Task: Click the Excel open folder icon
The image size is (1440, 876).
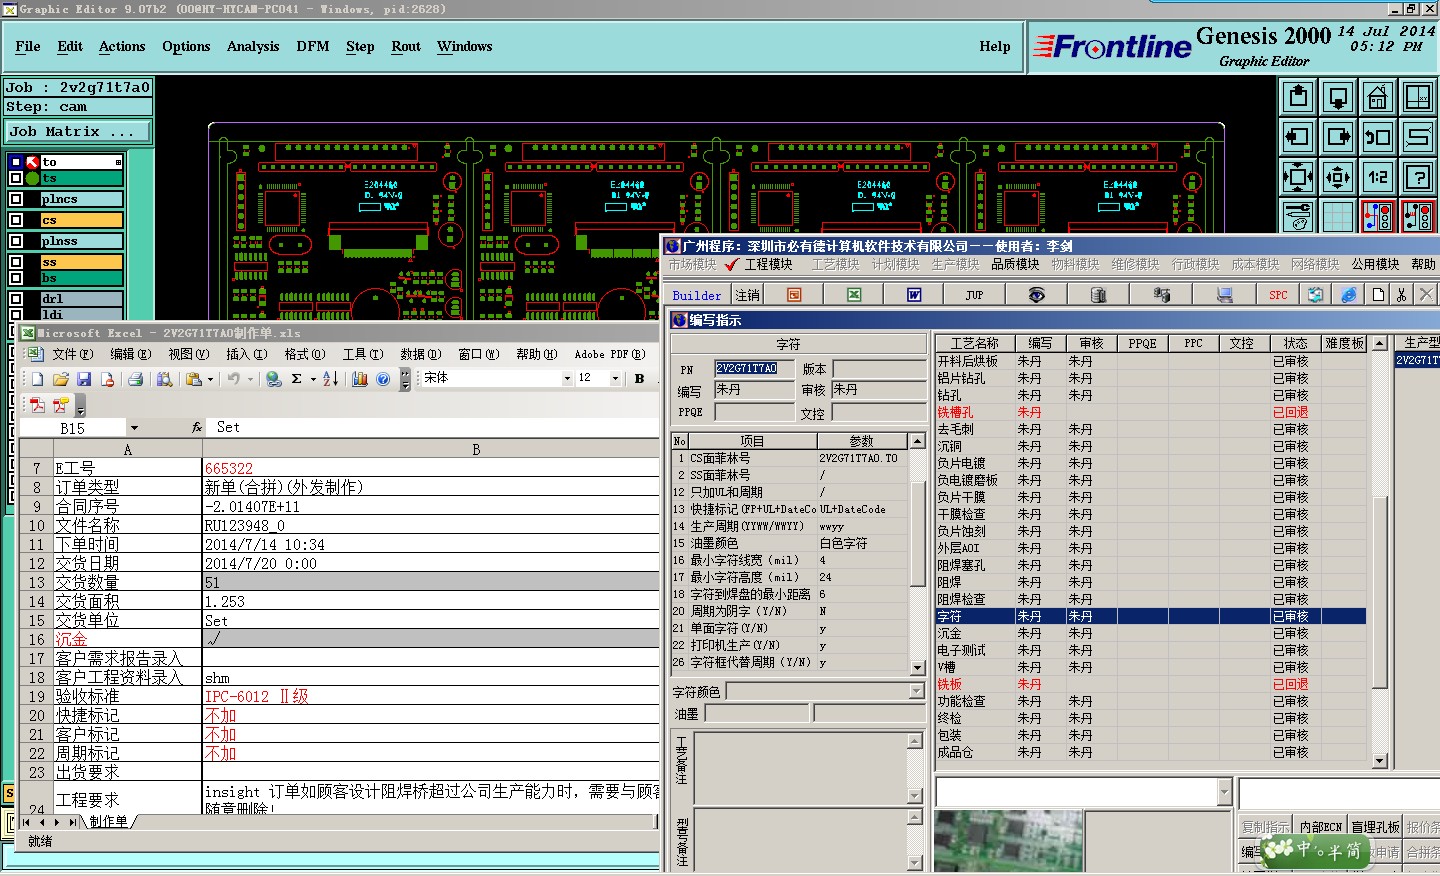Action: click(x=60, y=379)
